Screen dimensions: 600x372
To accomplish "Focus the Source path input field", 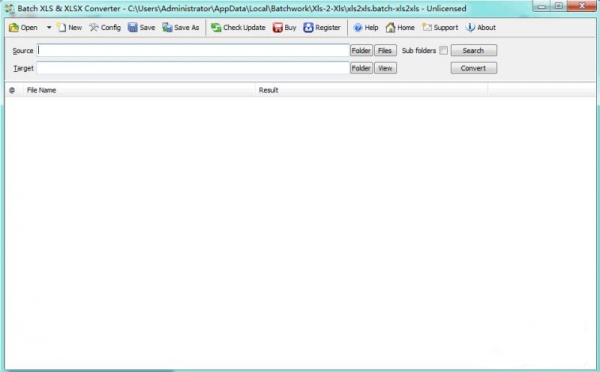I will (x=193, y=51).
